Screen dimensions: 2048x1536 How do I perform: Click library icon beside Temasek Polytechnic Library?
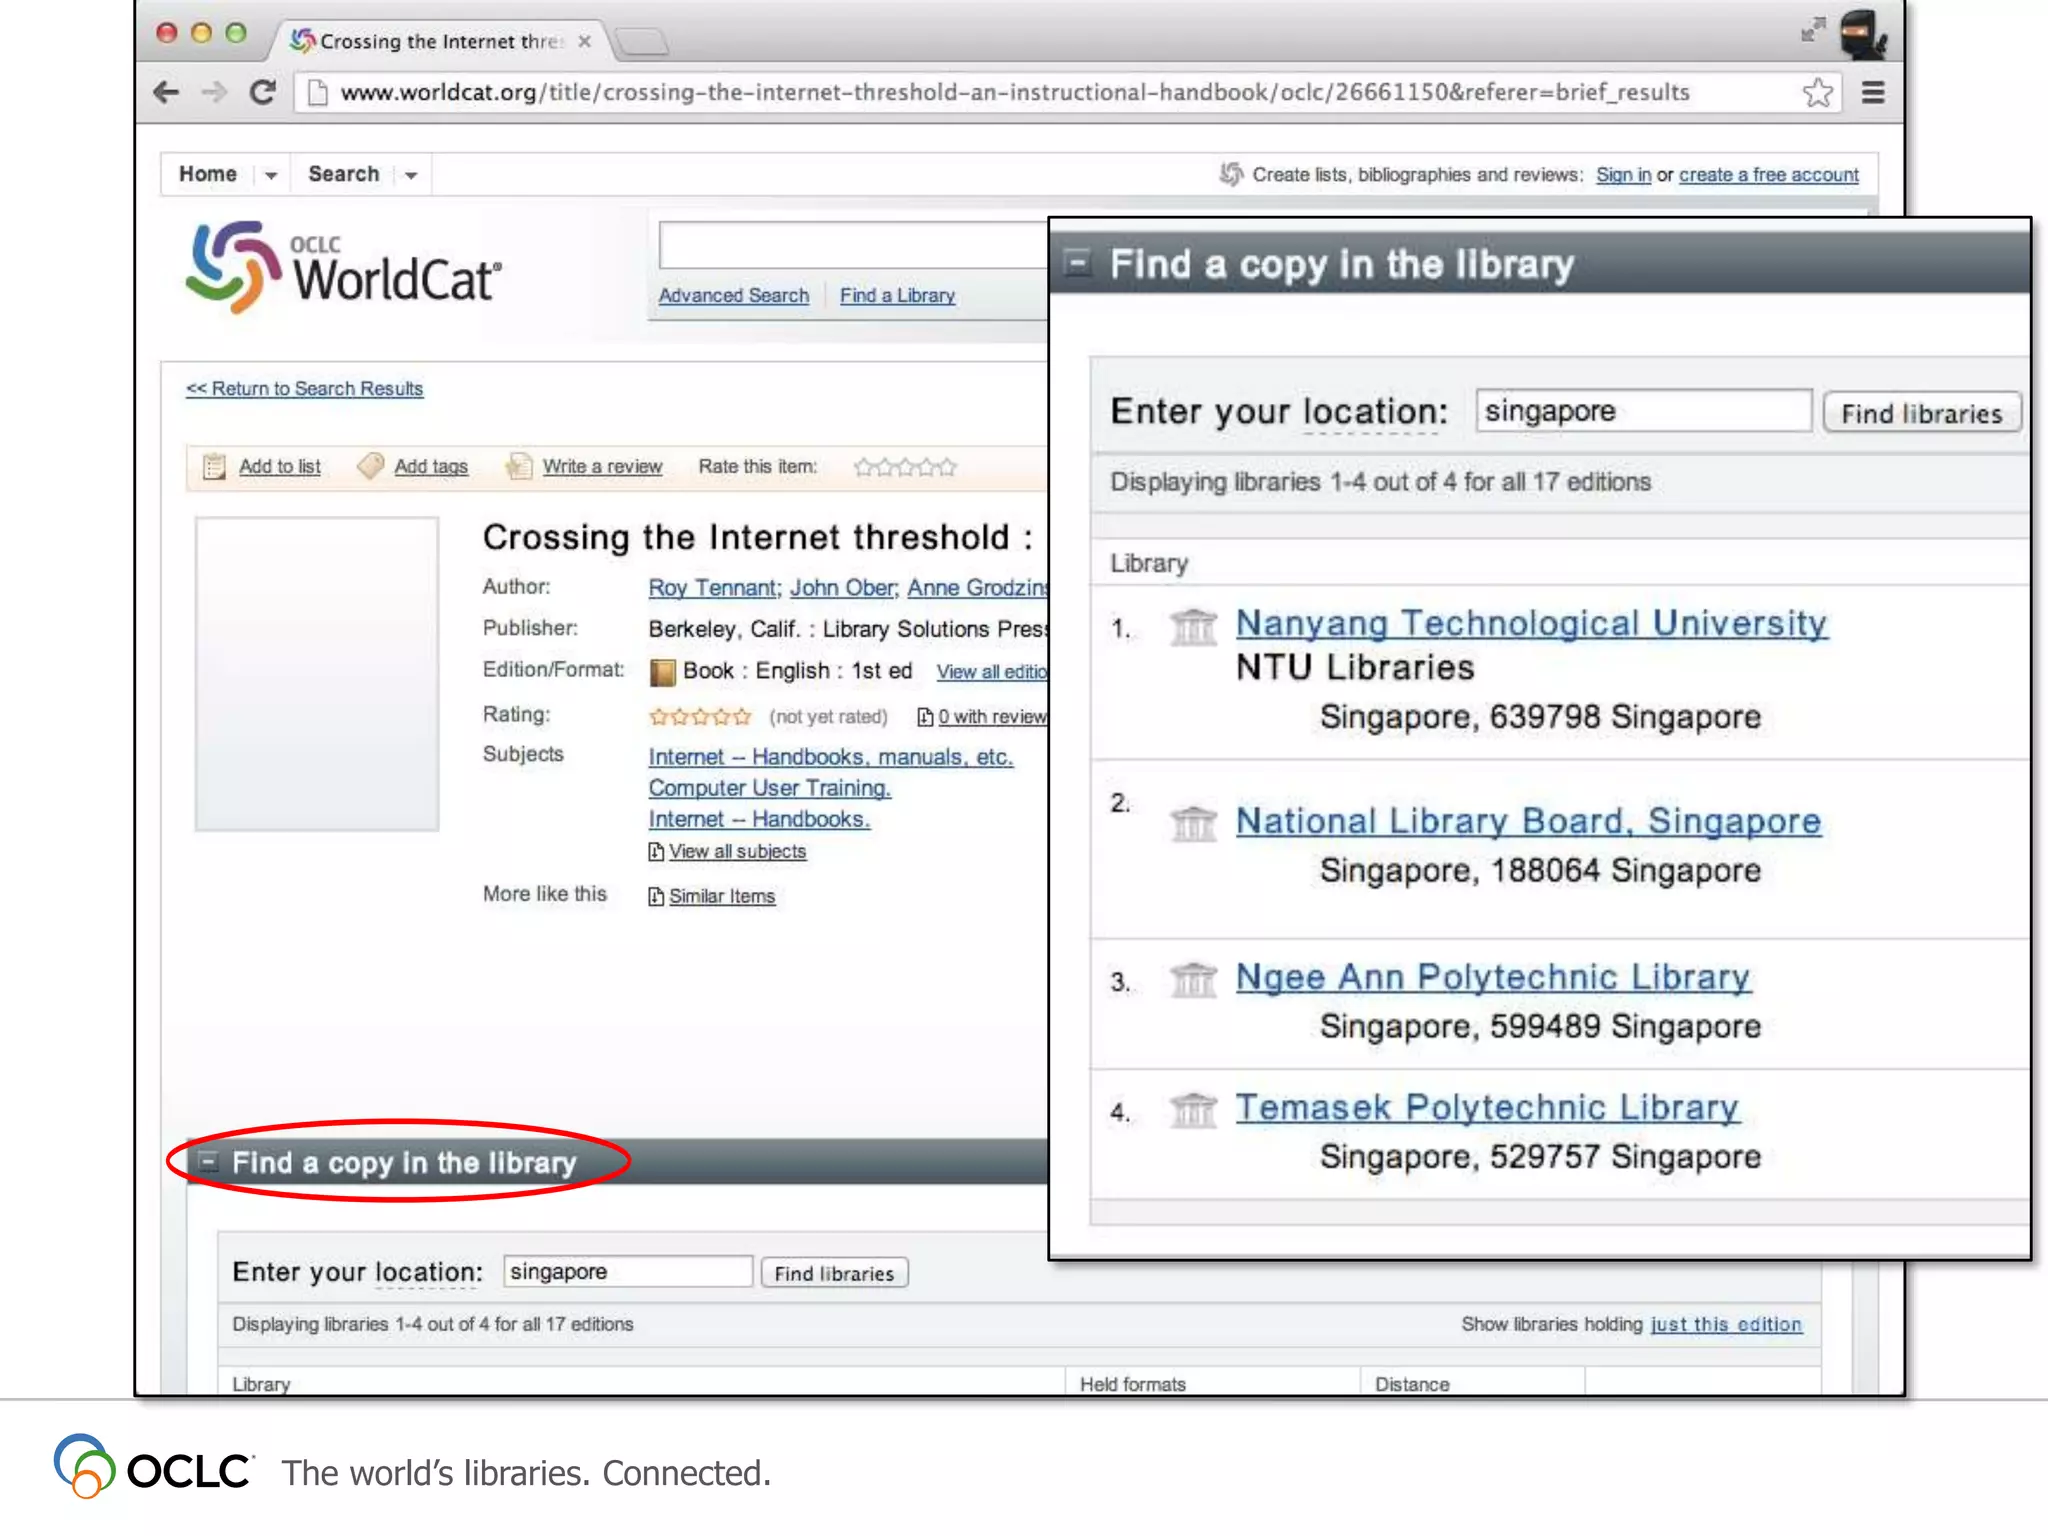tap(1193, 1110)
